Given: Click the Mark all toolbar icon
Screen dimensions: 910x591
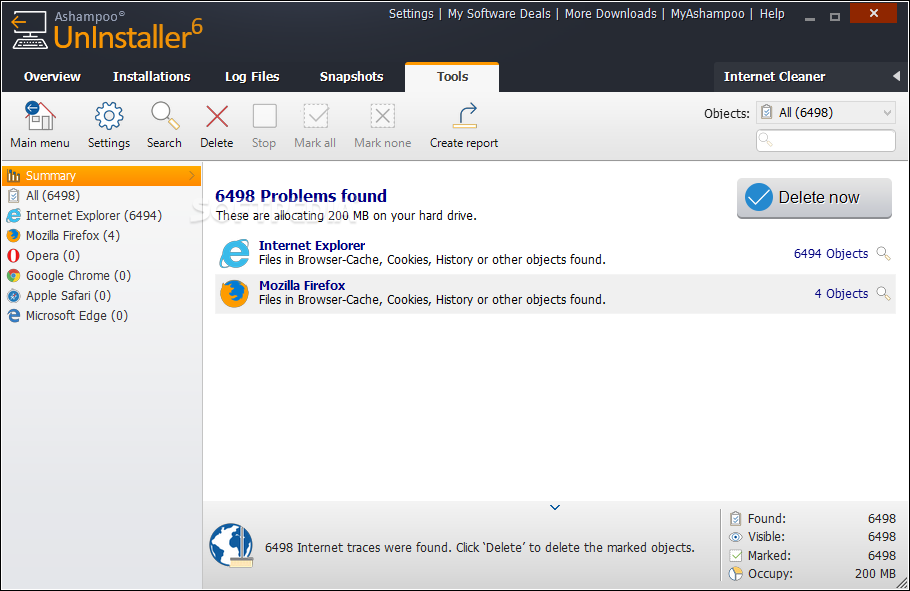Looking at the screenshot, I should pos(316,116).
